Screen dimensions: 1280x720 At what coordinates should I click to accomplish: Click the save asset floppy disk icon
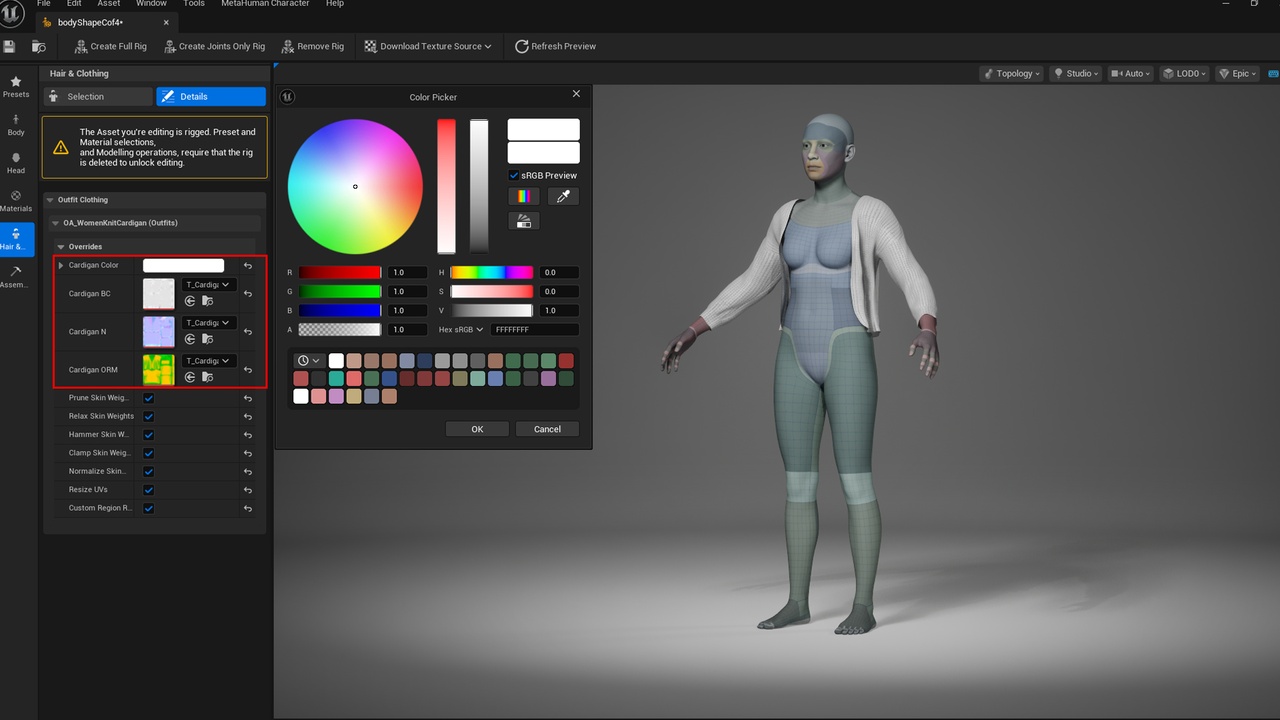9,46
